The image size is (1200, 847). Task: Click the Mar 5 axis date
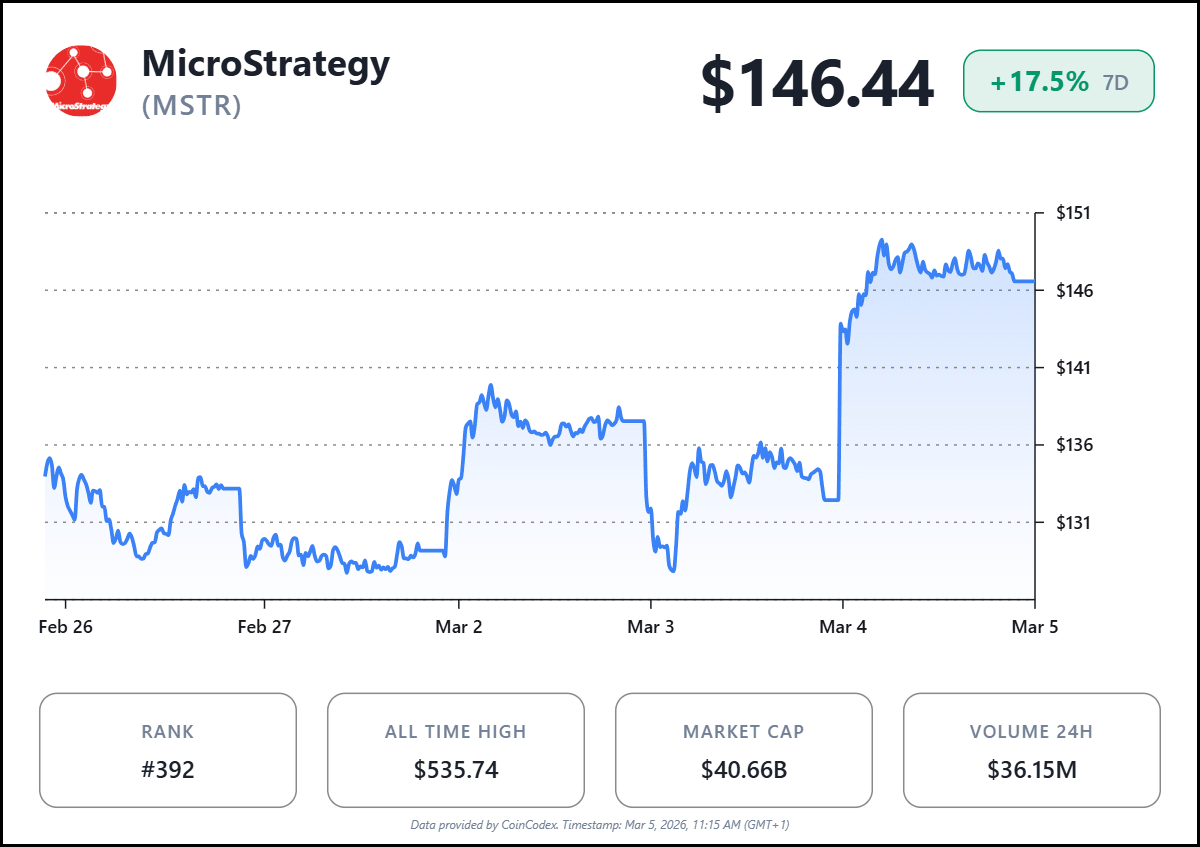click(x=1034, y=627)
